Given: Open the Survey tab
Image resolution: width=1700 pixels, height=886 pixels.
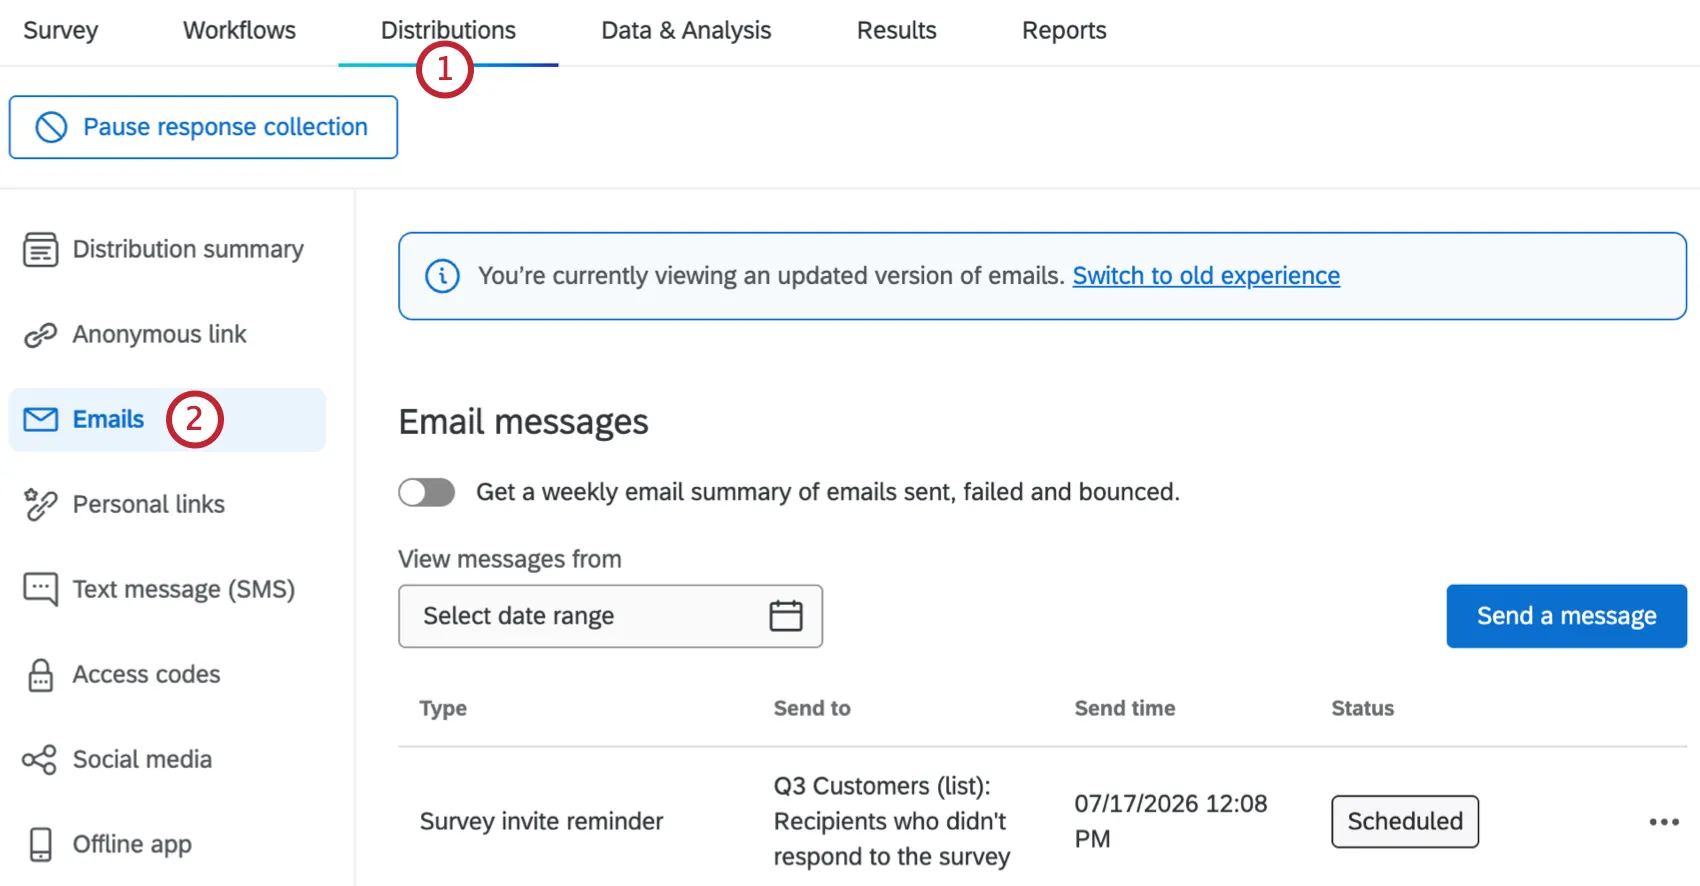Looking at the screenshot, I should point(61,31).
